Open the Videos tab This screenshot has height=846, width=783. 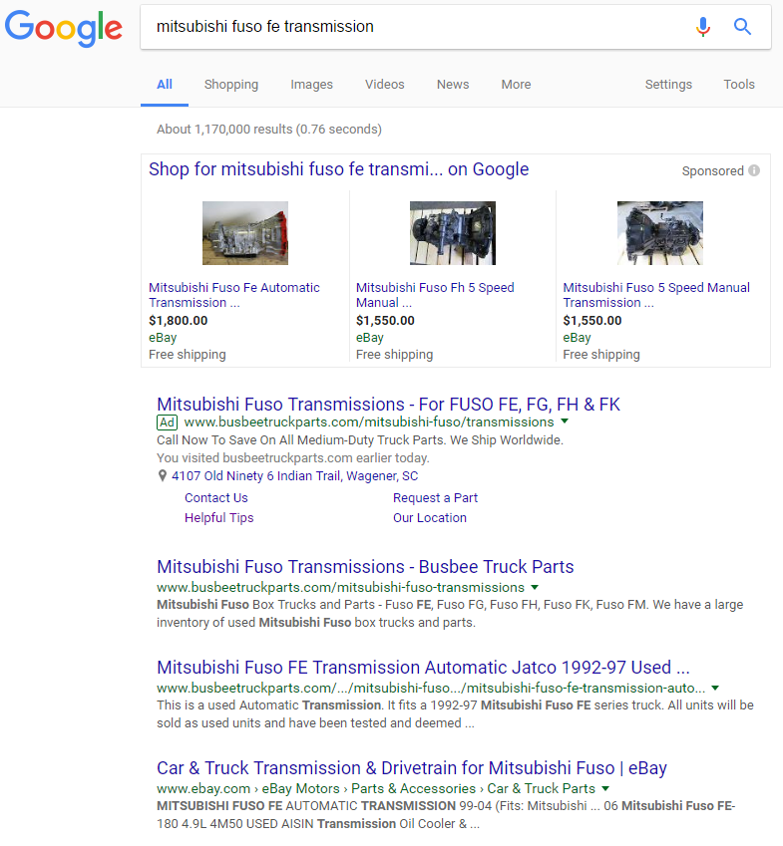(384, 84)
